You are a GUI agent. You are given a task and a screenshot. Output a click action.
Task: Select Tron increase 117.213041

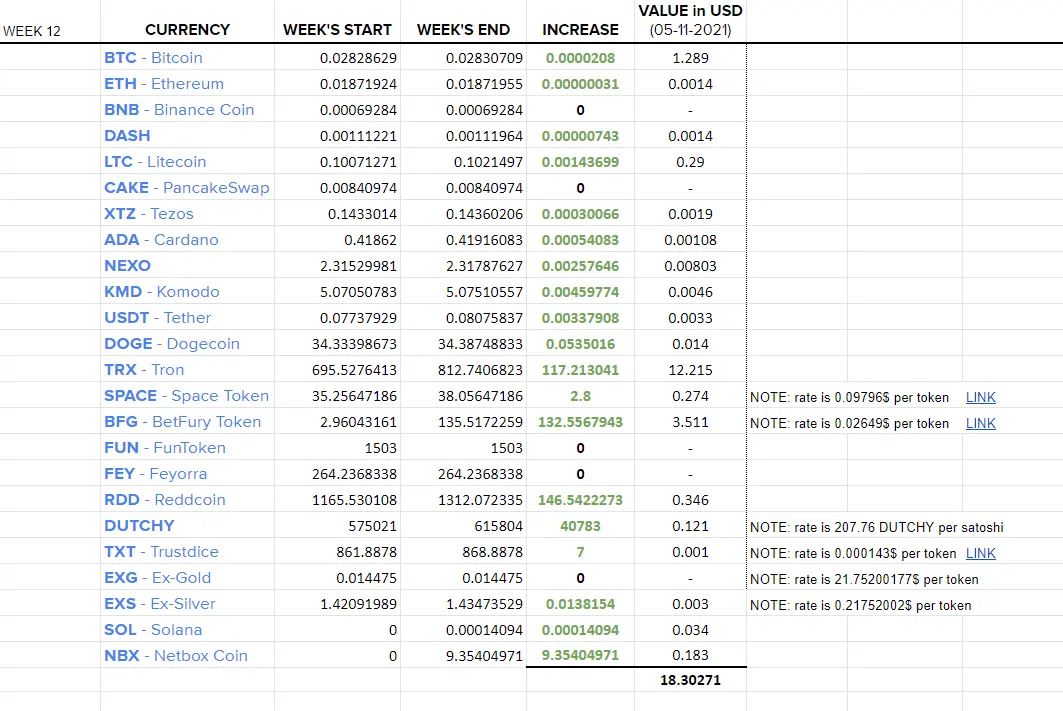(x=580, y=370)
